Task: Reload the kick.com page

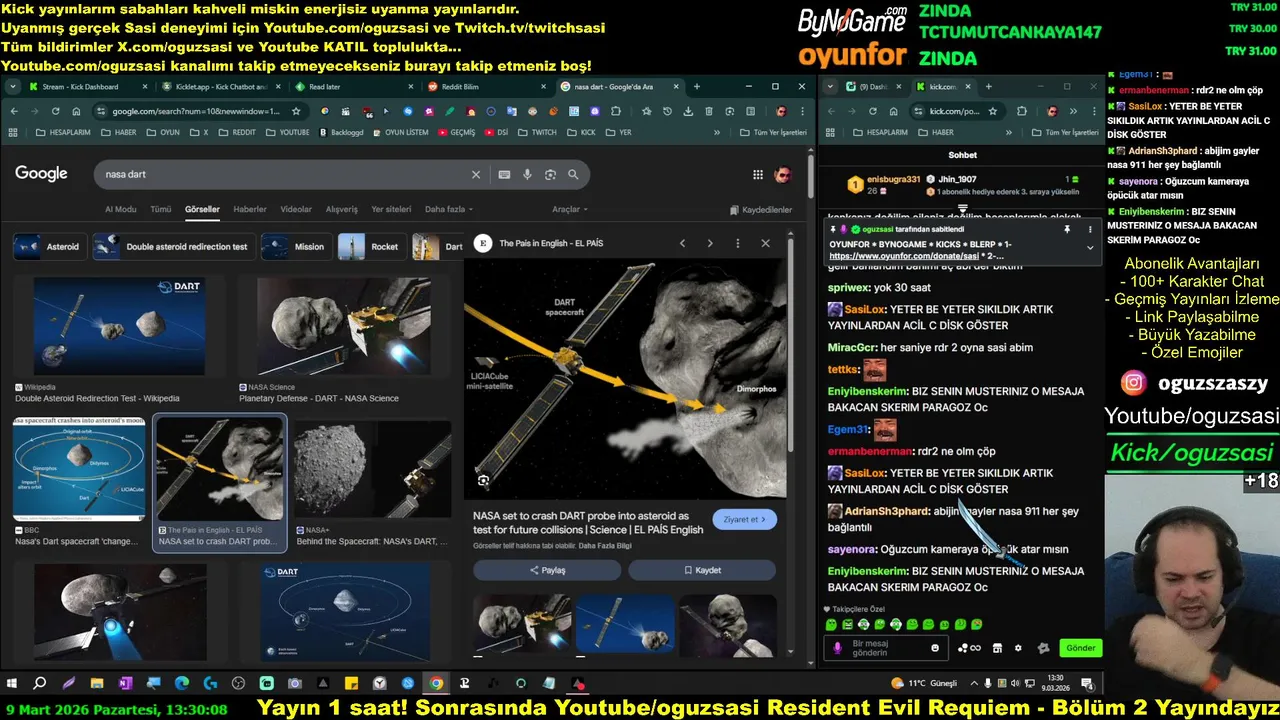Action: (x=872, y=111)
